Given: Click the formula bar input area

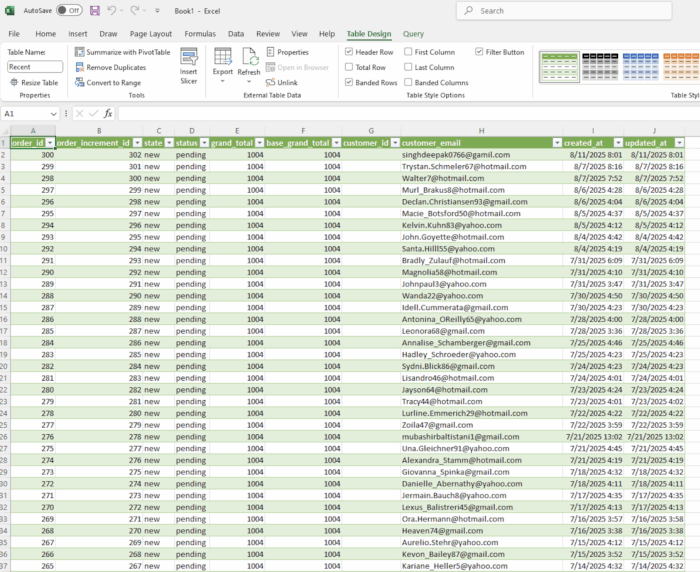Looking at the screenshot, I should pyautogui.click(x=408, y=114).
